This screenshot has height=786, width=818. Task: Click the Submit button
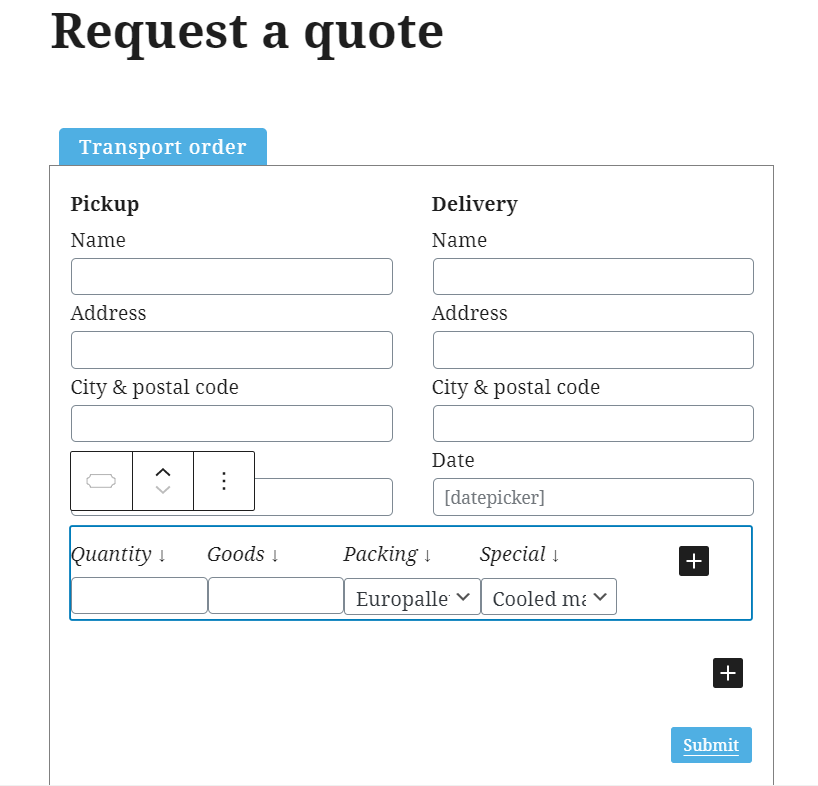click(711, 745)
